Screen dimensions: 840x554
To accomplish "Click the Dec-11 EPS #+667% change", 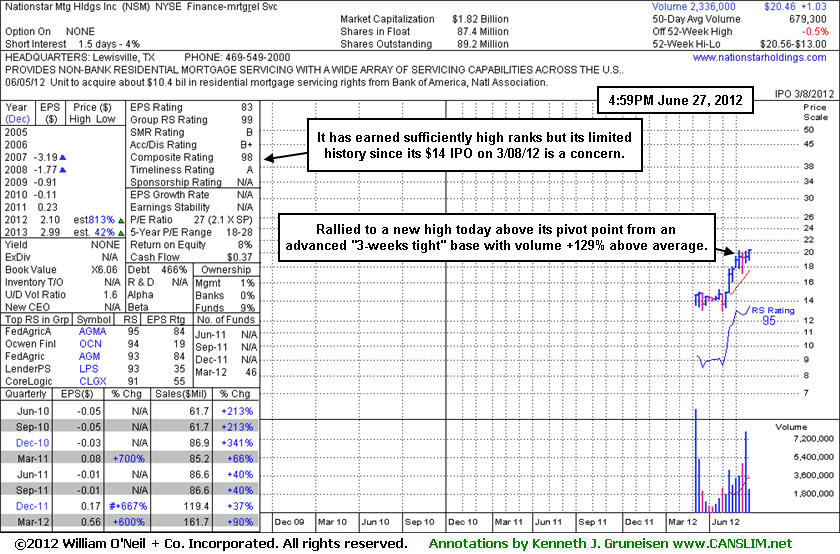I will [128, 506].
